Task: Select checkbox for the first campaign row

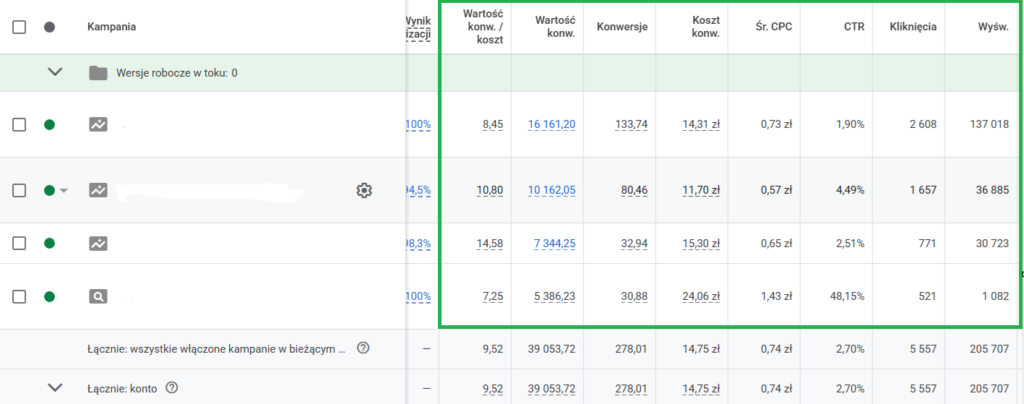Action: [x=19, y=125]
